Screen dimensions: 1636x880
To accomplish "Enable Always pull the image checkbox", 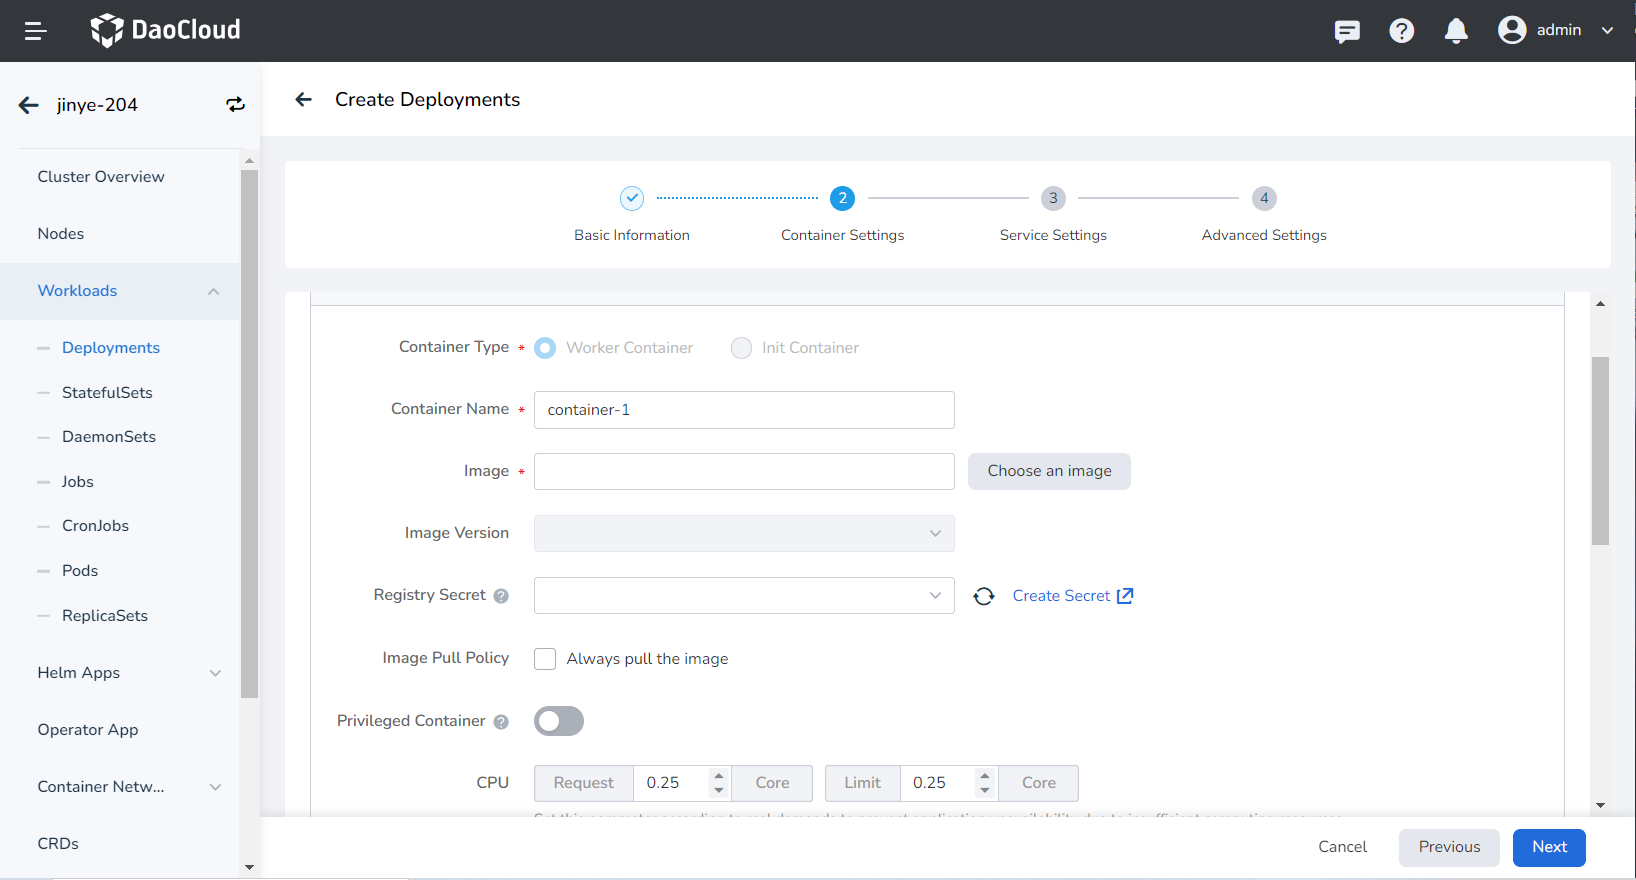I will pos(545,659).
